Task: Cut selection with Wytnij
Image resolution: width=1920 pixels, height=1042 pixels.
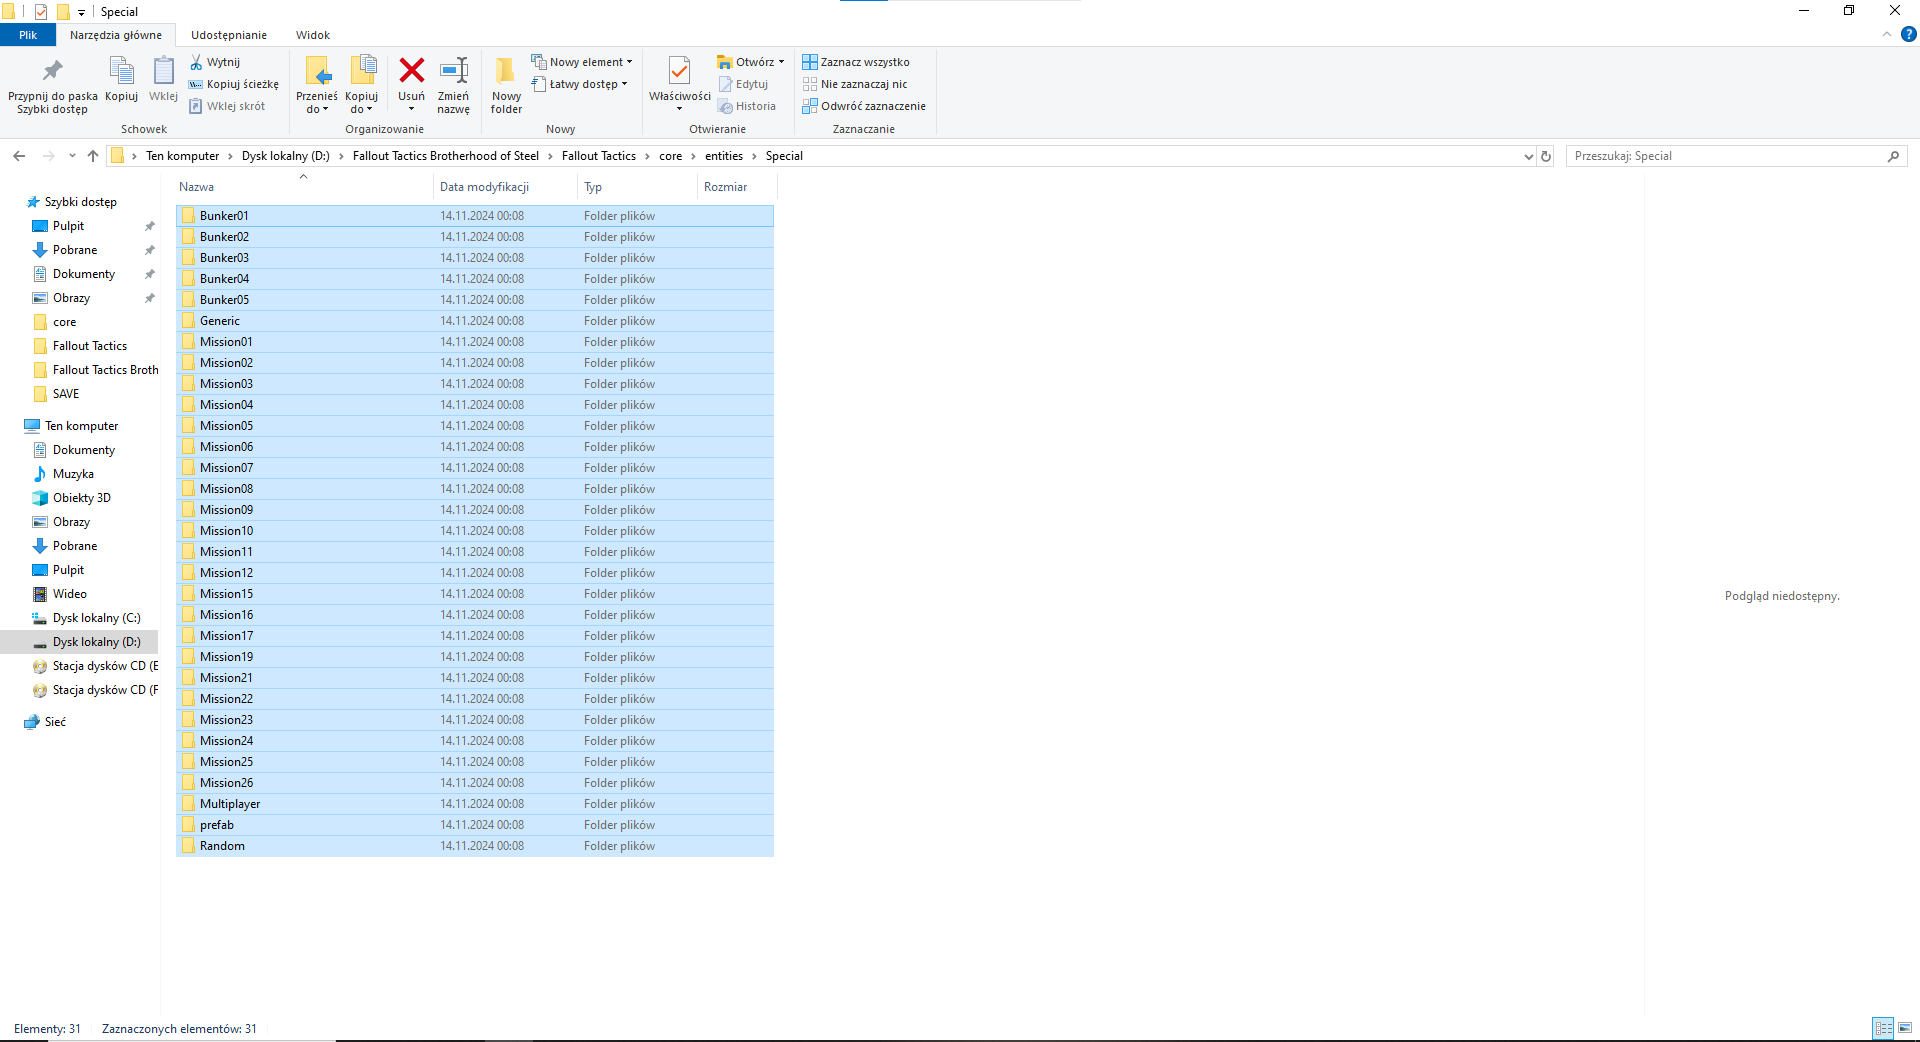Action: click(215, 62)
